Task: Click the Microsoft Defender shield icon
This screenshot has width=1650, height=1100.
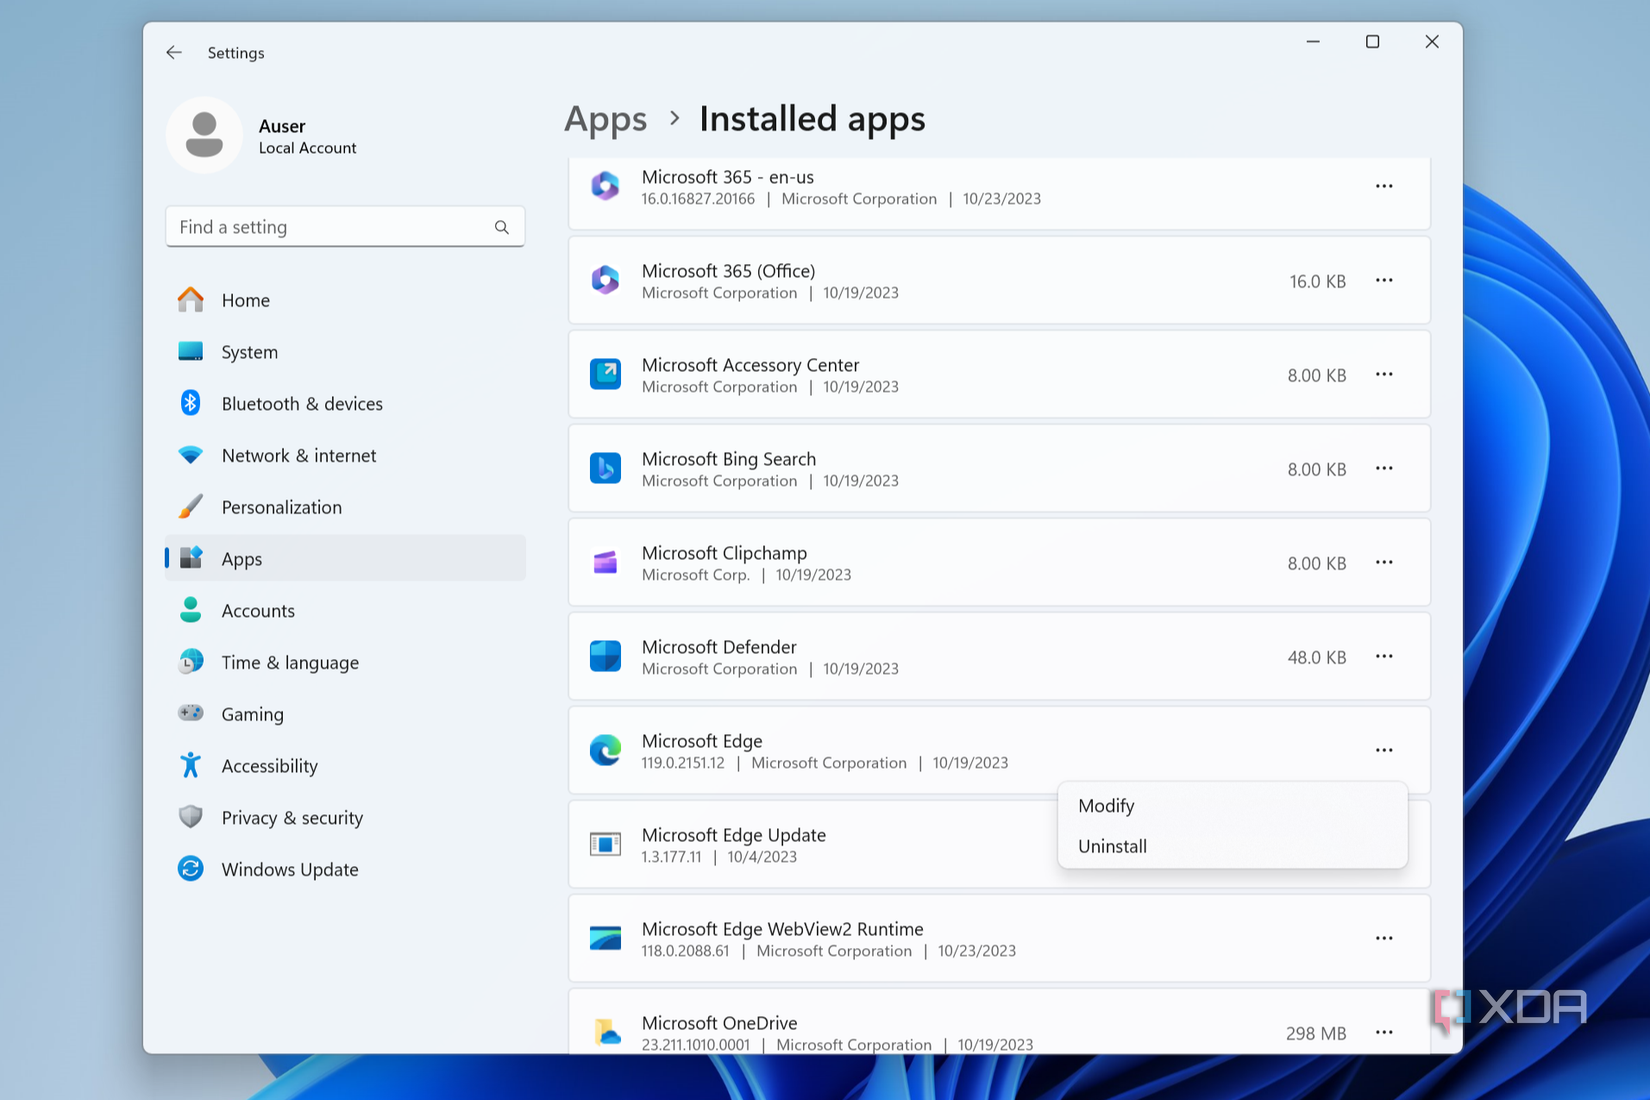Action: coord(605,657)
